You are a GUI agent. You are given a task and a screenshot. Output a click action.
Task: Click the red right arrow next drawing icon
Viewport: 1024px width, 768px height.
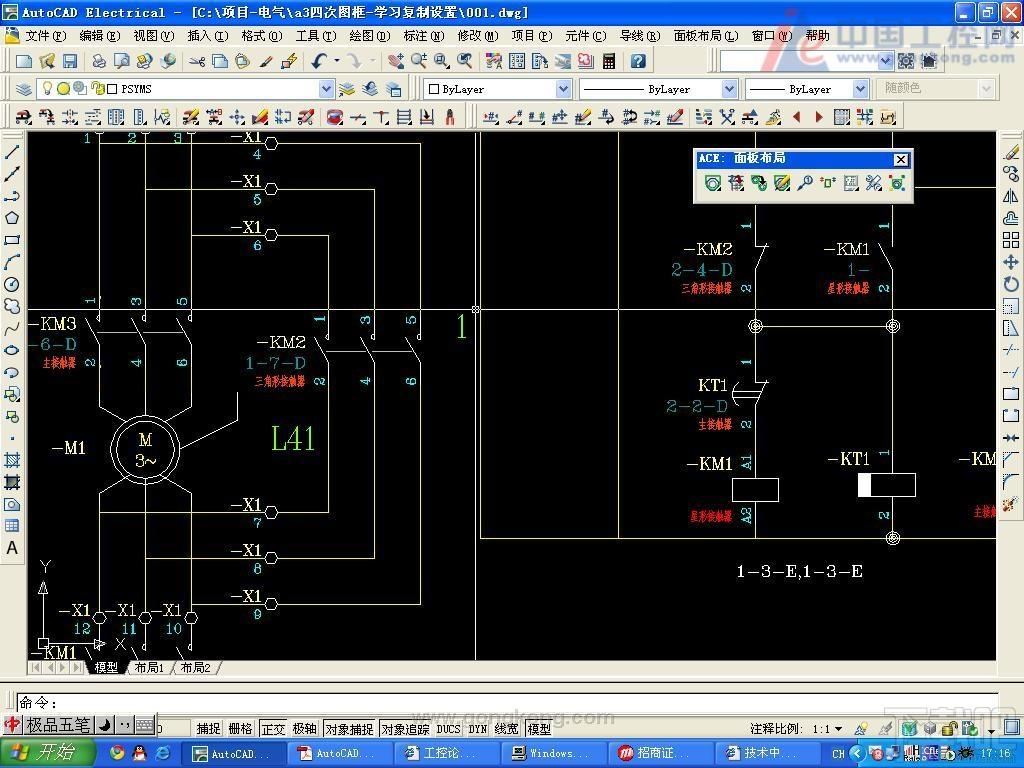click(819, 118)
